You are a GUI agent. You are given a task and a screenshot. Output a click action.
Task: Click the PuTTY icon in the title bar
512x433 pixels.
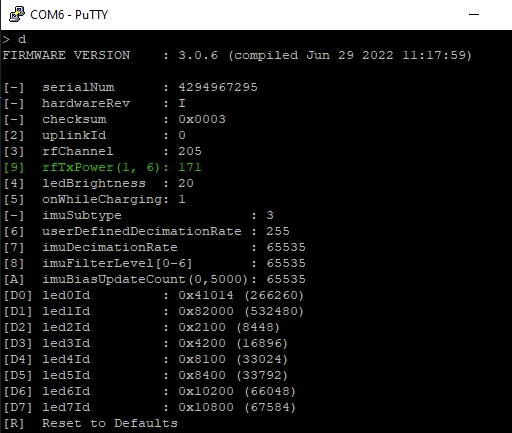17,15
